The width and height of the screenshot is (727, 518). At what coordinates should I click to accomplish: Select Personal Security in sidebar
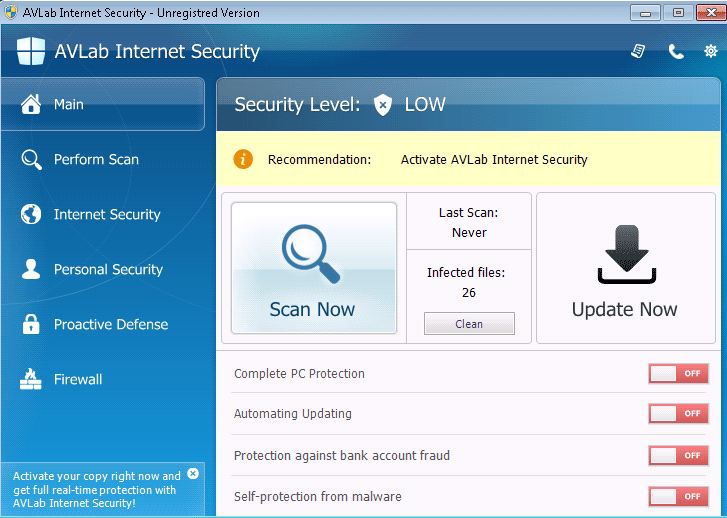107,269
